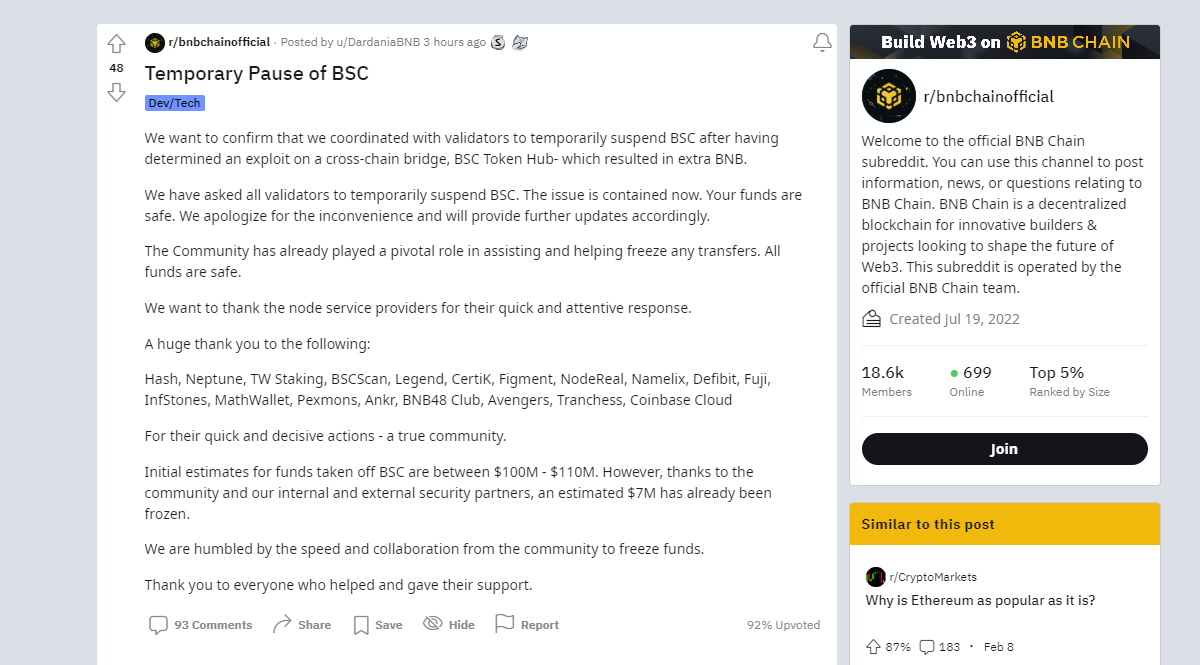
Task: Share this post
Action: pyautogui.click(x=301, y=625)
